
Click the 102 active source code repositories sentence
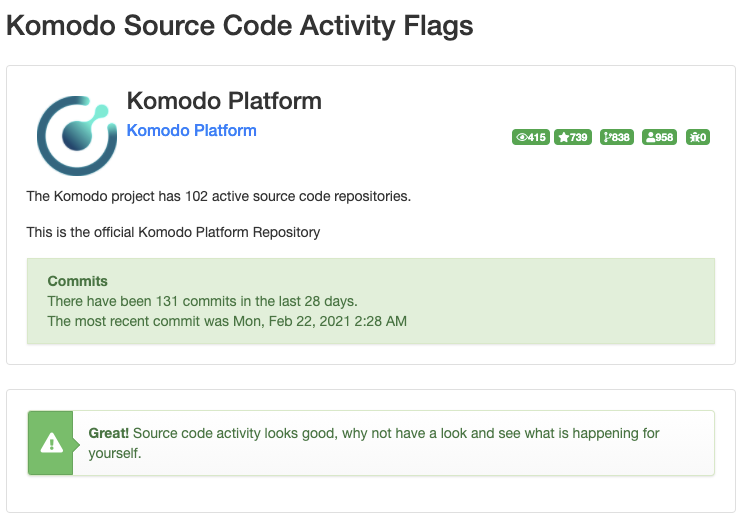[x=219, y=196]
